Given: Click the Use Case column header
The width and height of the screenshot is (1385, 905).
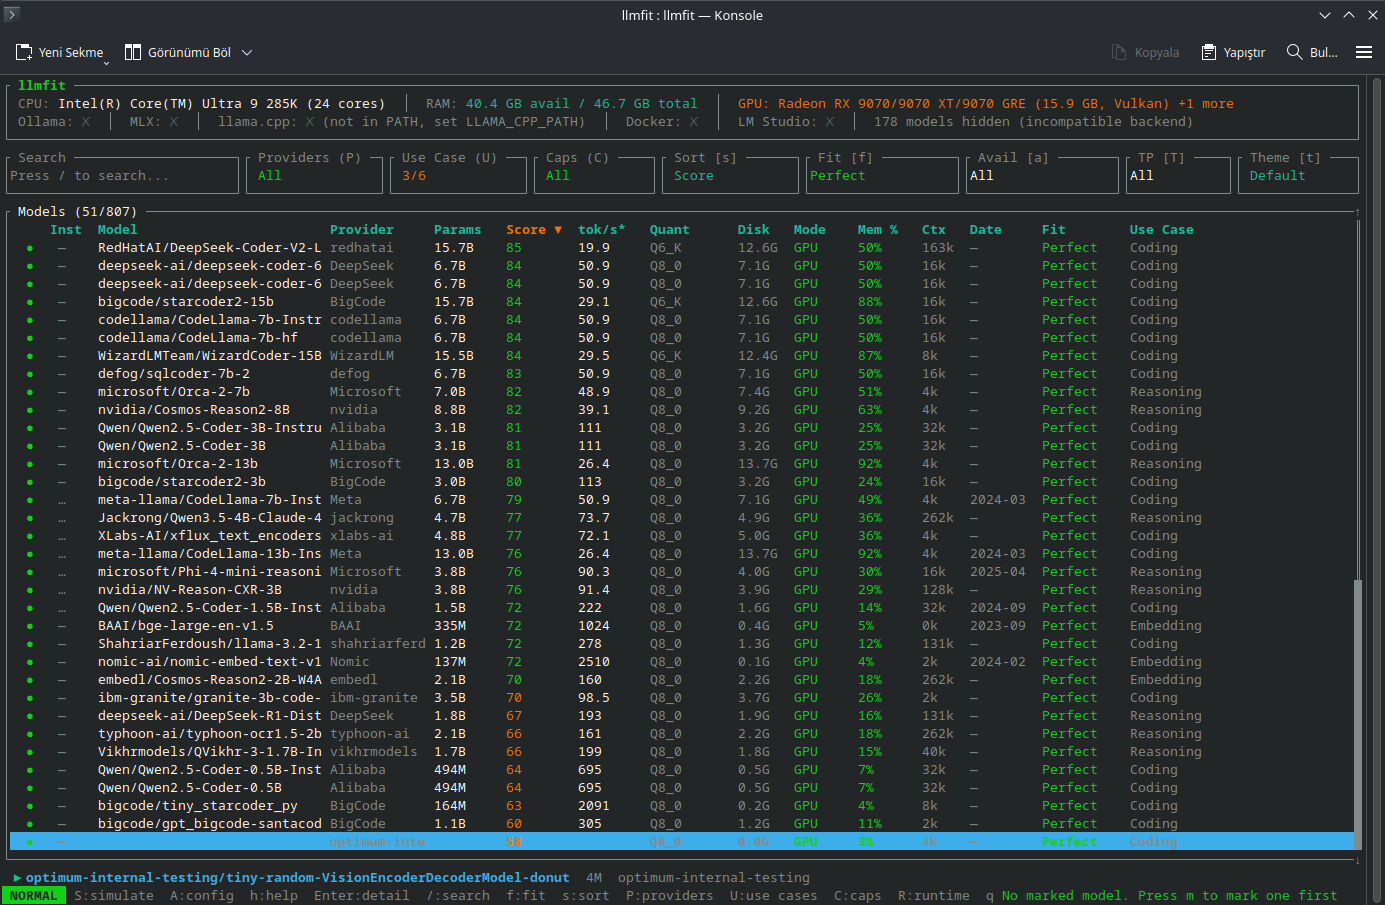Looking at the screenshot, I should pos(1162,230).
